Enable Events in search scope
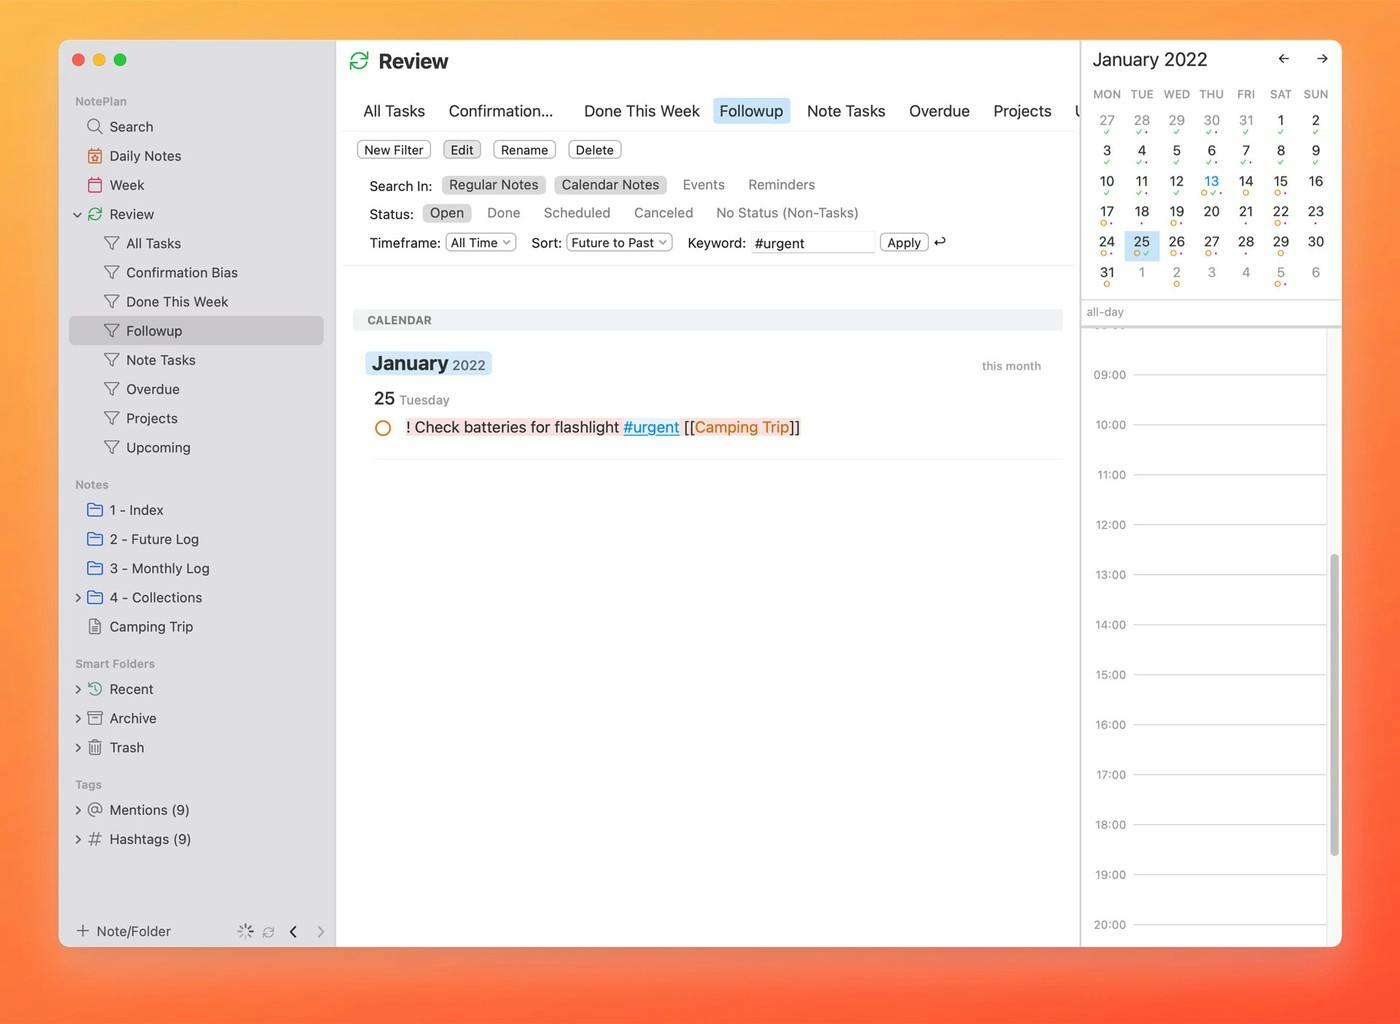The image size is (1400, 1024). (703, 185)
